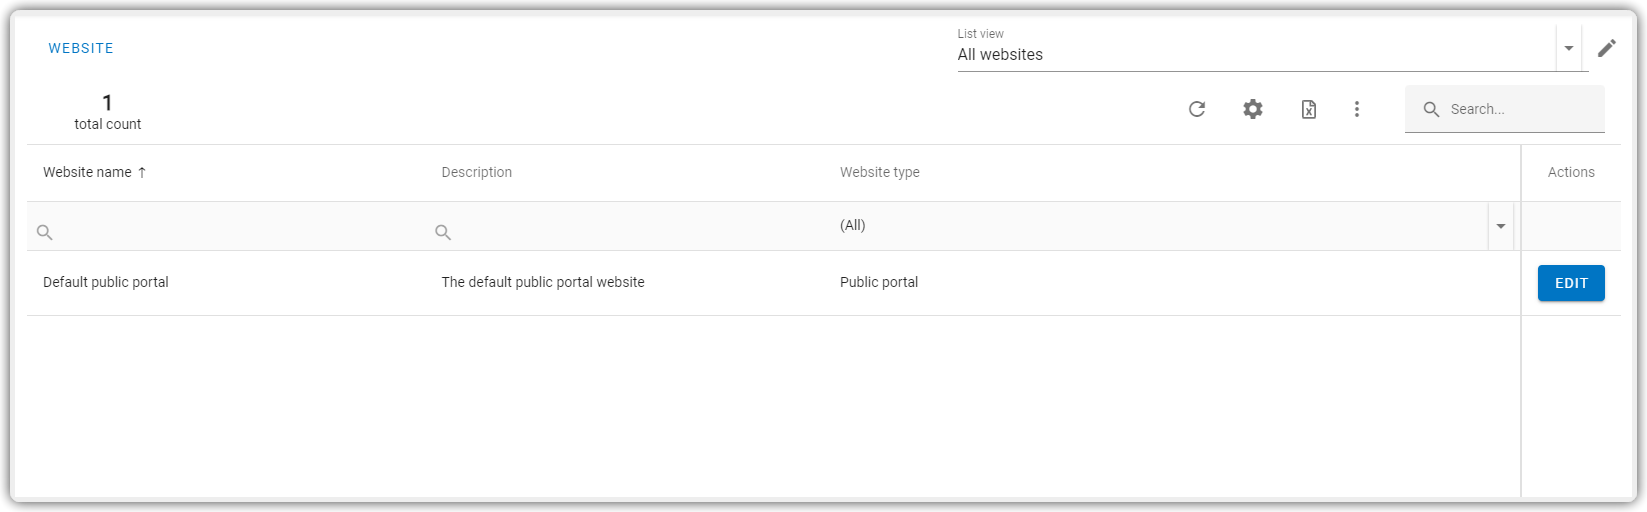Open the WEBSITE heading link
The width and height of the screenshot is (1647, 512).
pyautogui.click(x=81, y=48)
